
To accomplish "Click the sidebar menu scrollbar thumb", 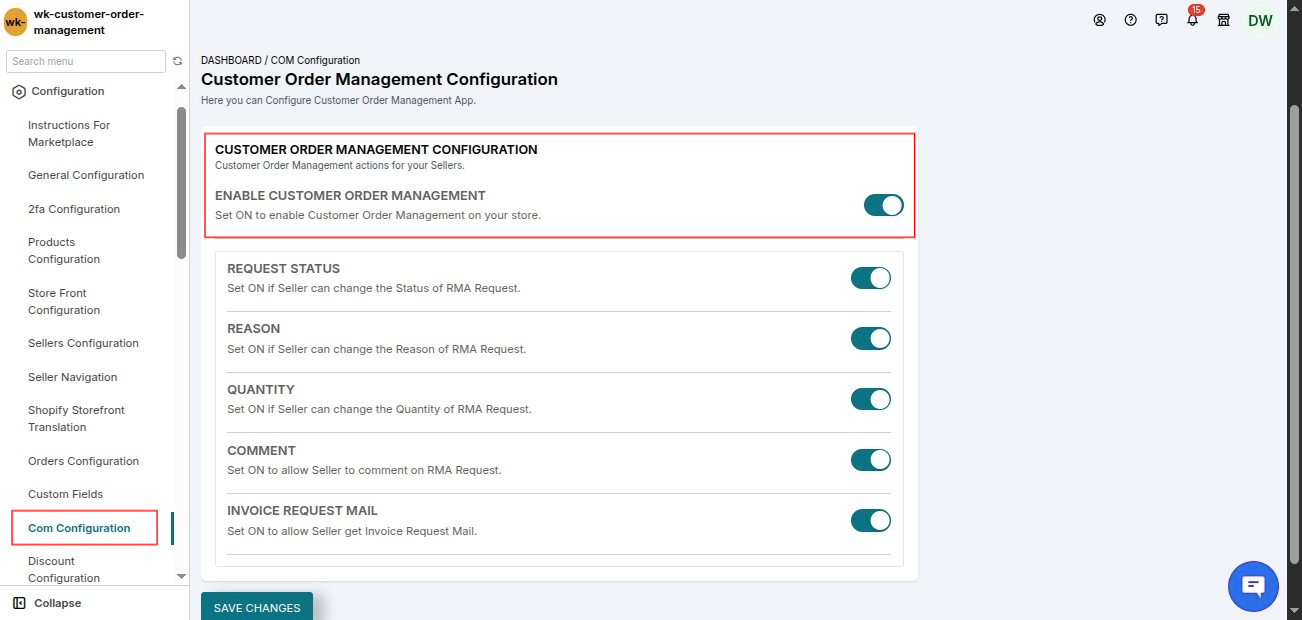I will (x=181, y=183).
